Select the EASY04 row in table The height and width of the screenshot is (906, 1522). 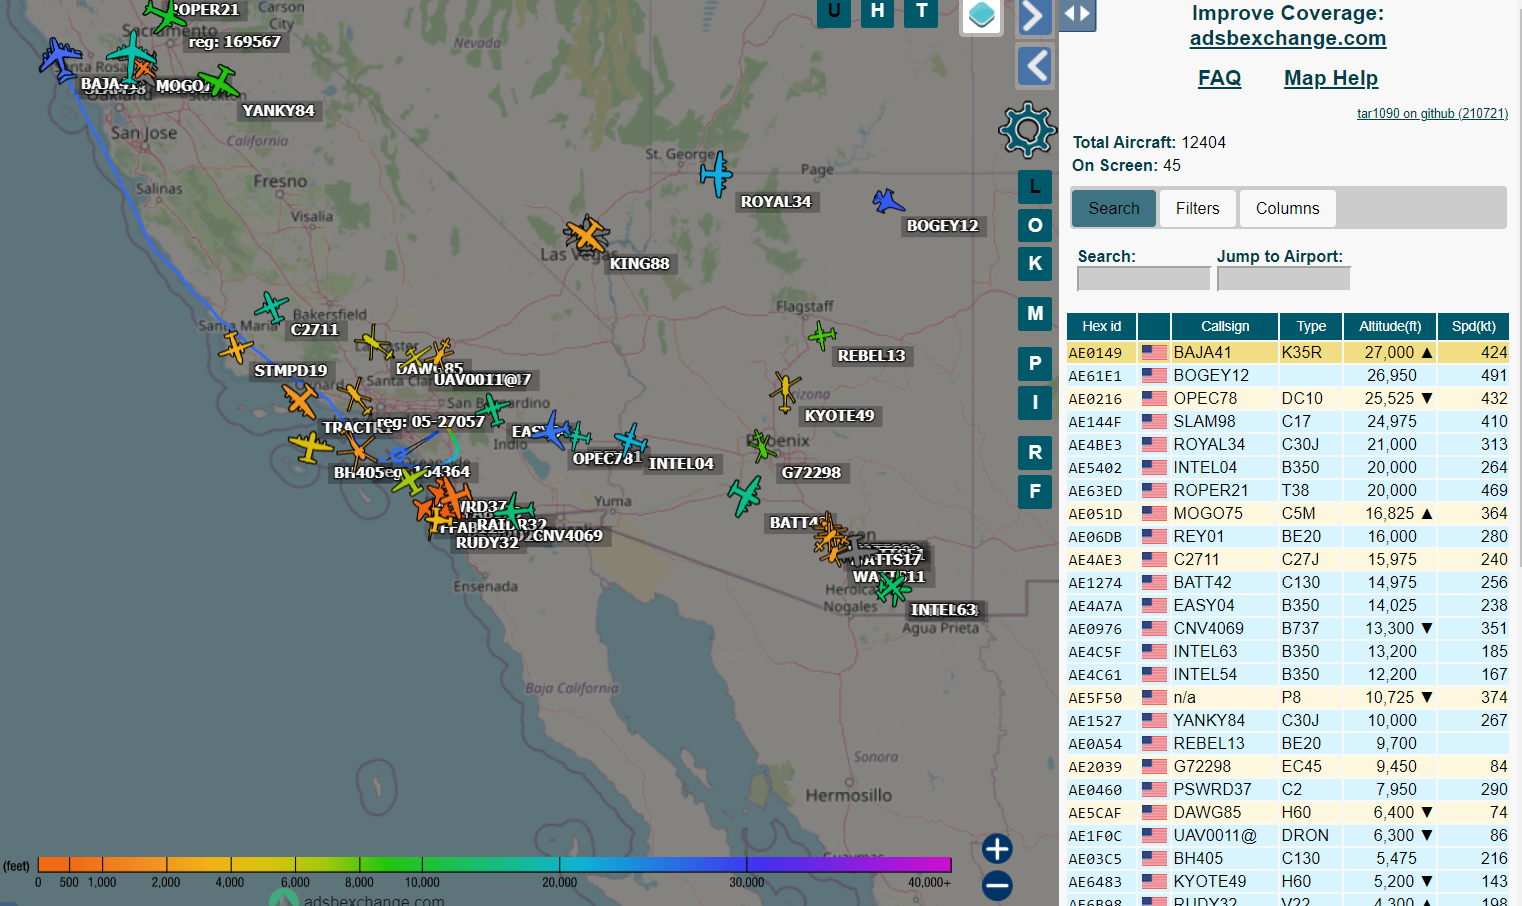[x=1288, y=605]
